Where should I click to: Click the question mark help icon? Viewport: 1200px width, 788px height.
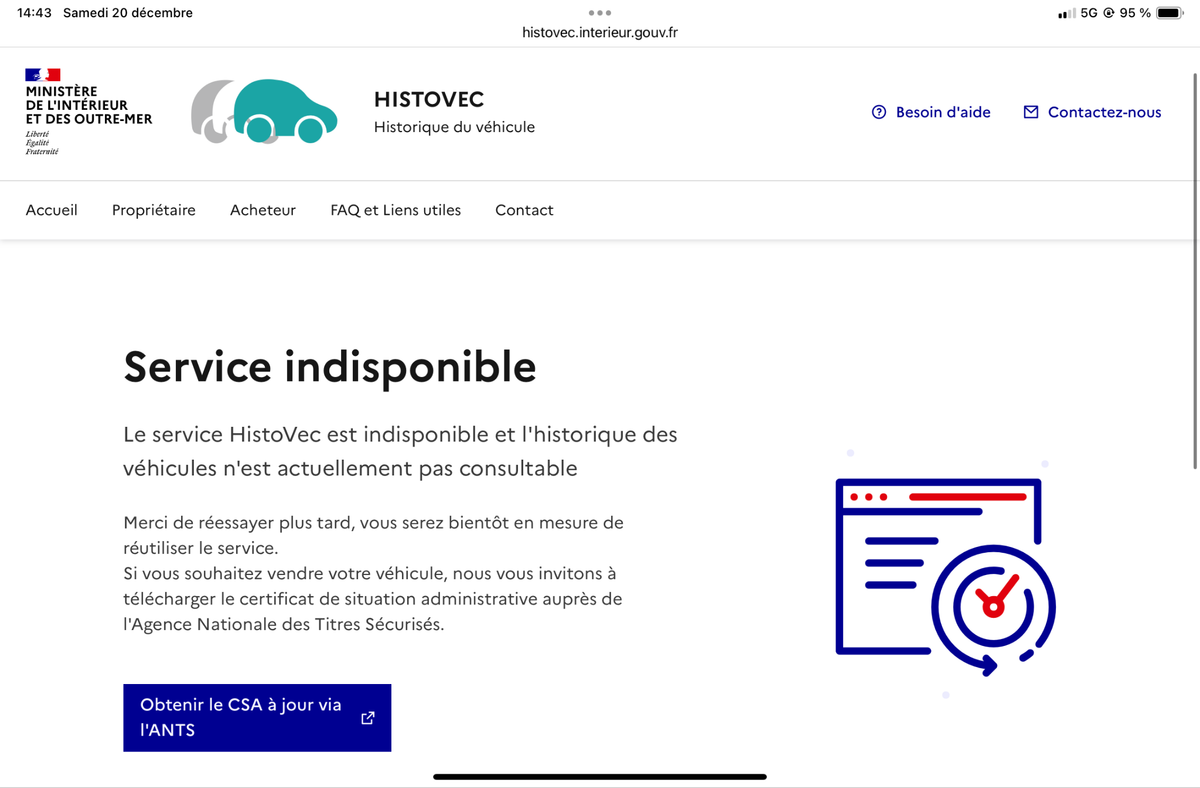879,112
